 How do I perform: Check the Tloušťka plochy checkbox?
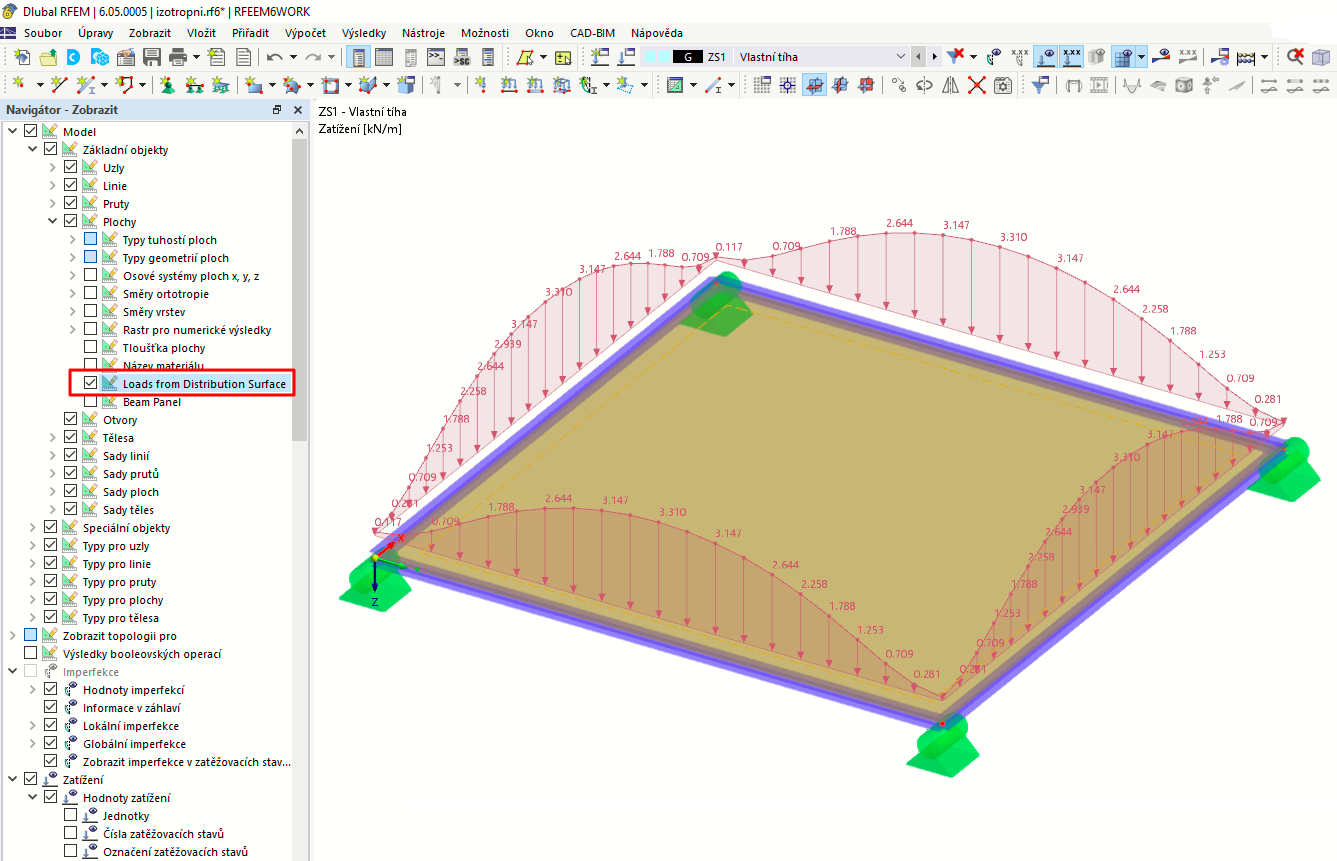click(91, 347)
